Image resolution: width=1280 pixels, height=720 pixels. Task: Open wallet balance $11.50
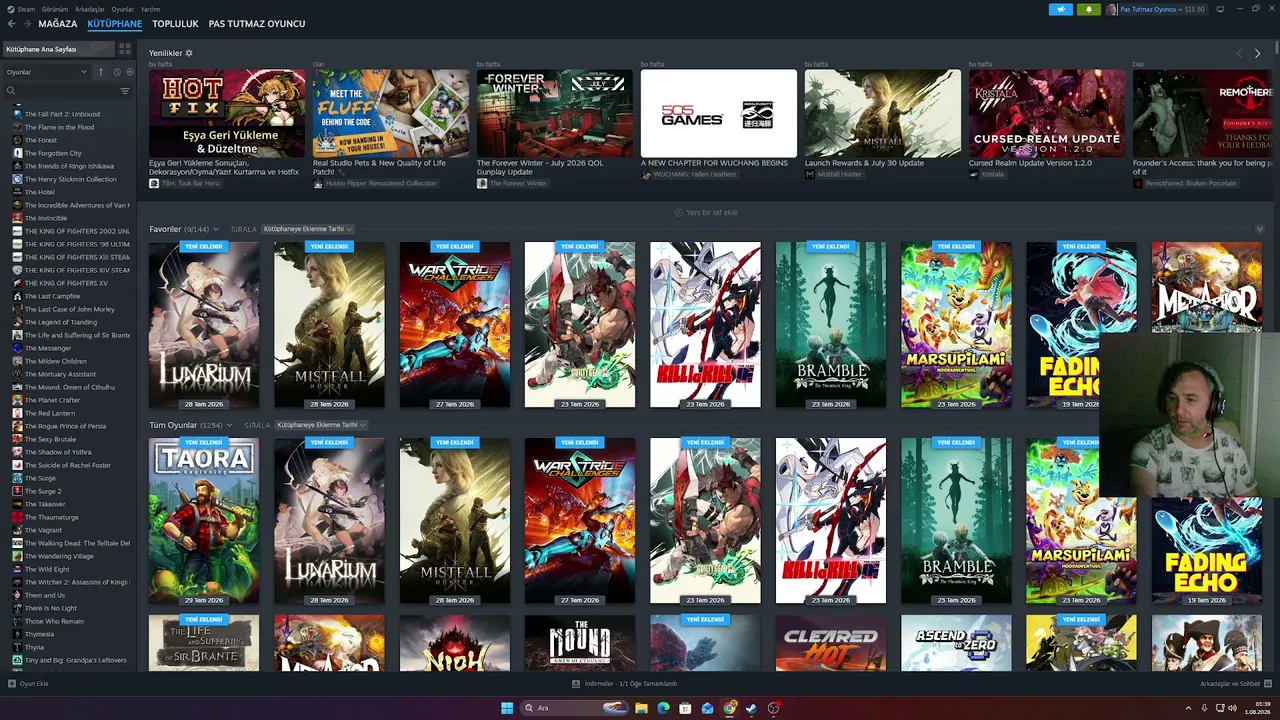1195,9
